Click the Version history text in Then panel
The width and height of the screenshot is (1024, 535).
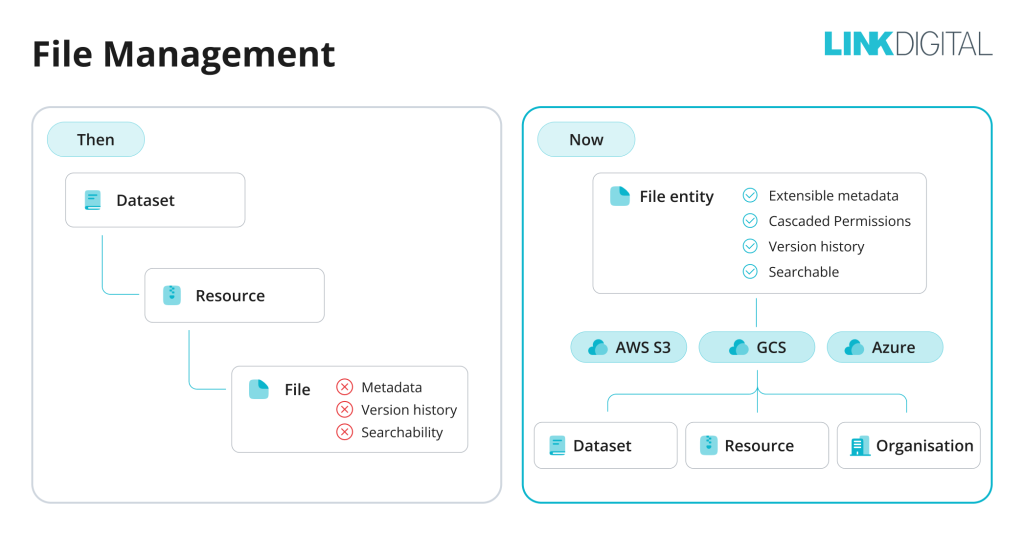tap(409, 410)
